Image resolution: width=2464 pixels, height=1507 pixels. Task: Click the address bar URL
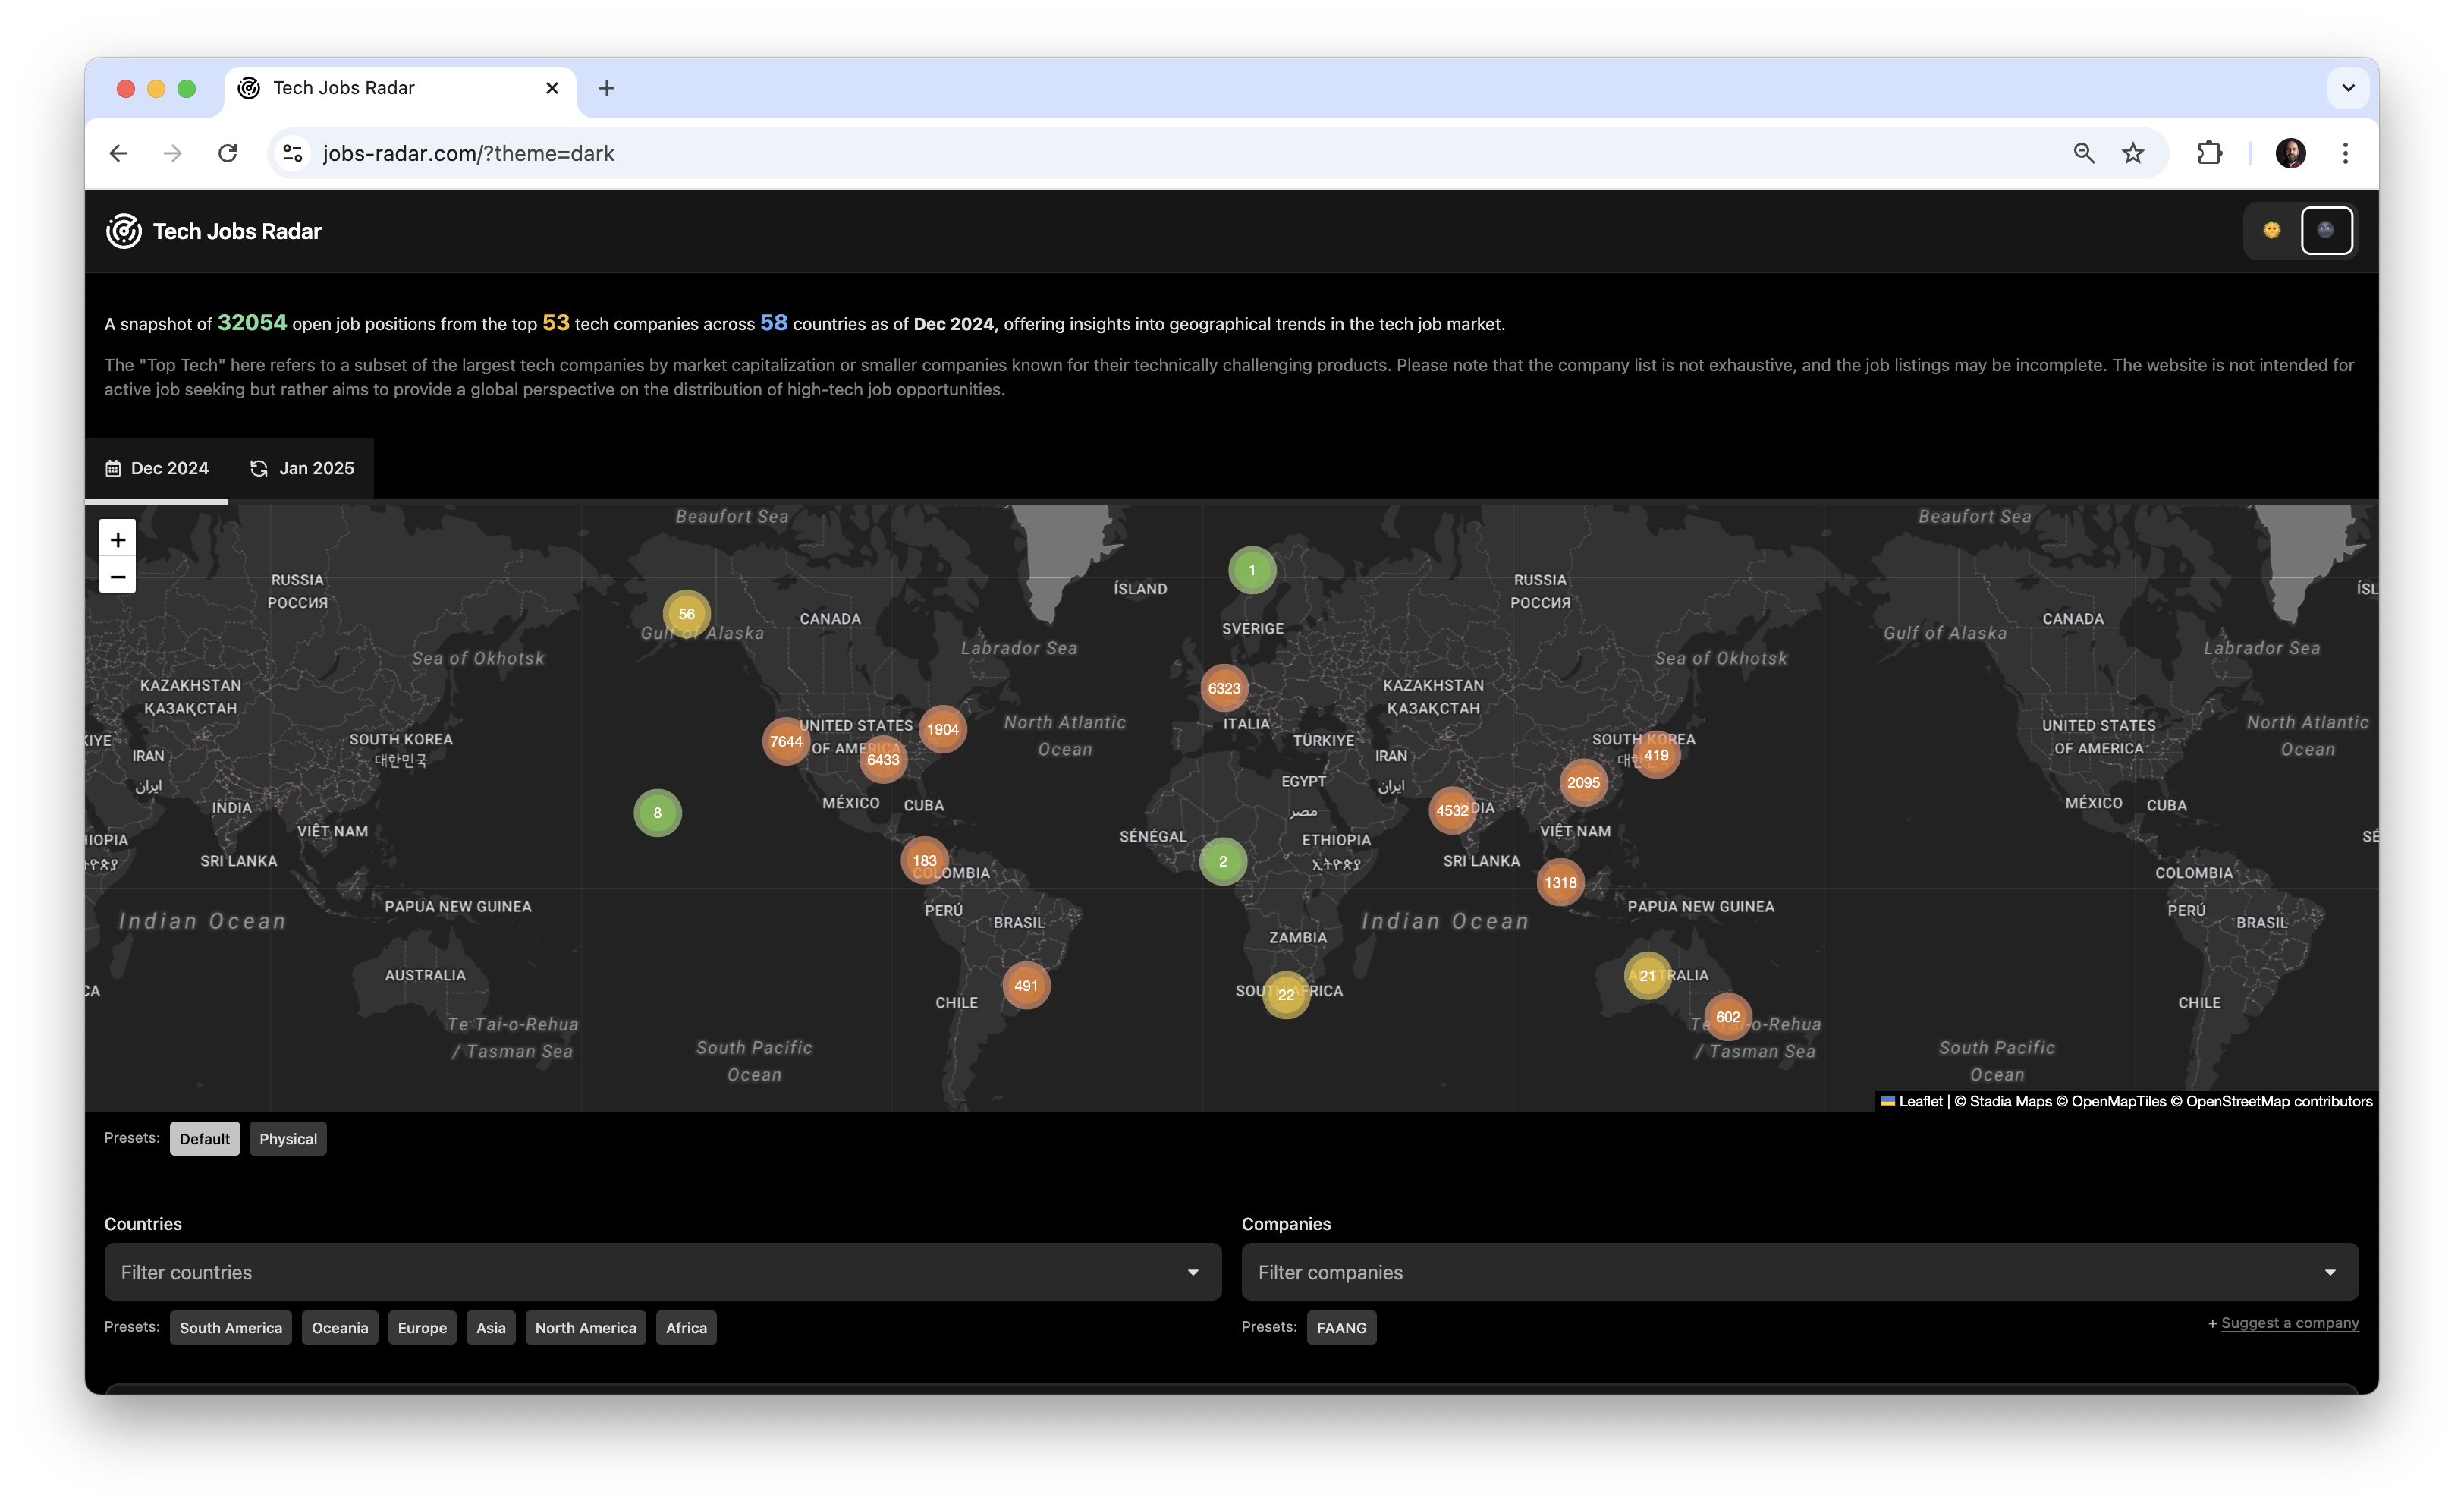[468, 153]
